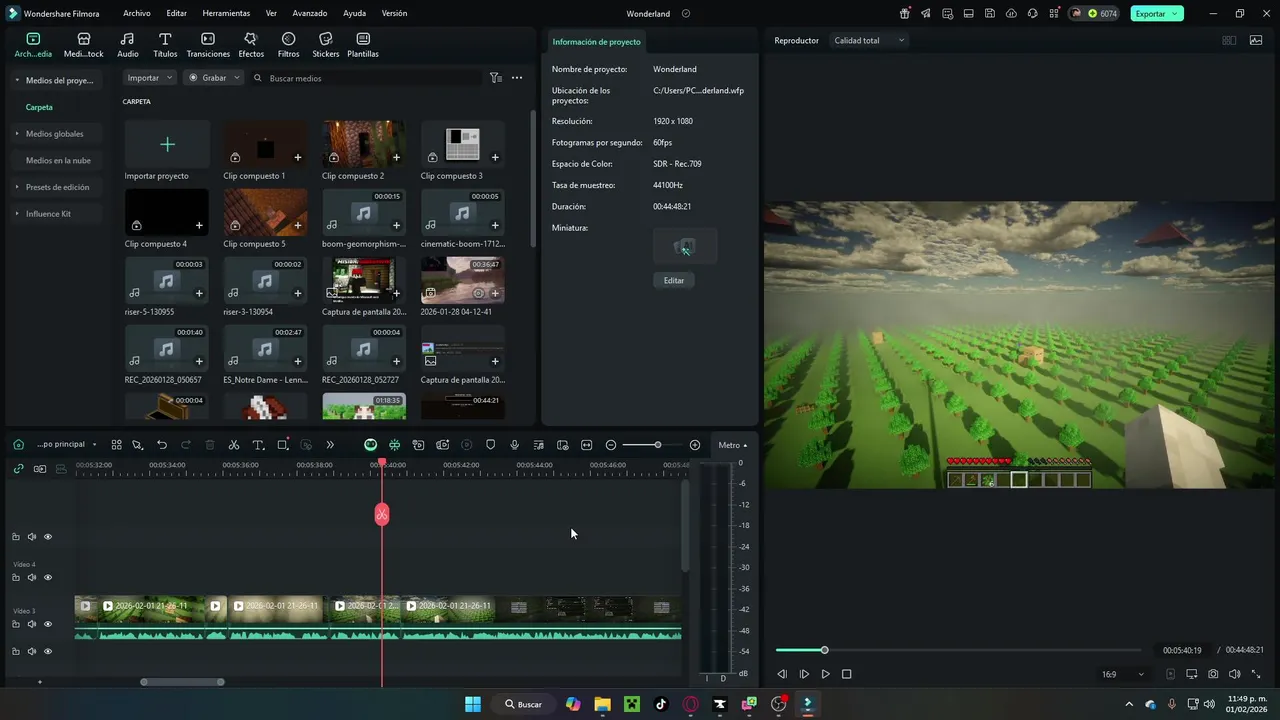Click the player volume speaker icon
1280x720 pixels.
point(1234,675)
